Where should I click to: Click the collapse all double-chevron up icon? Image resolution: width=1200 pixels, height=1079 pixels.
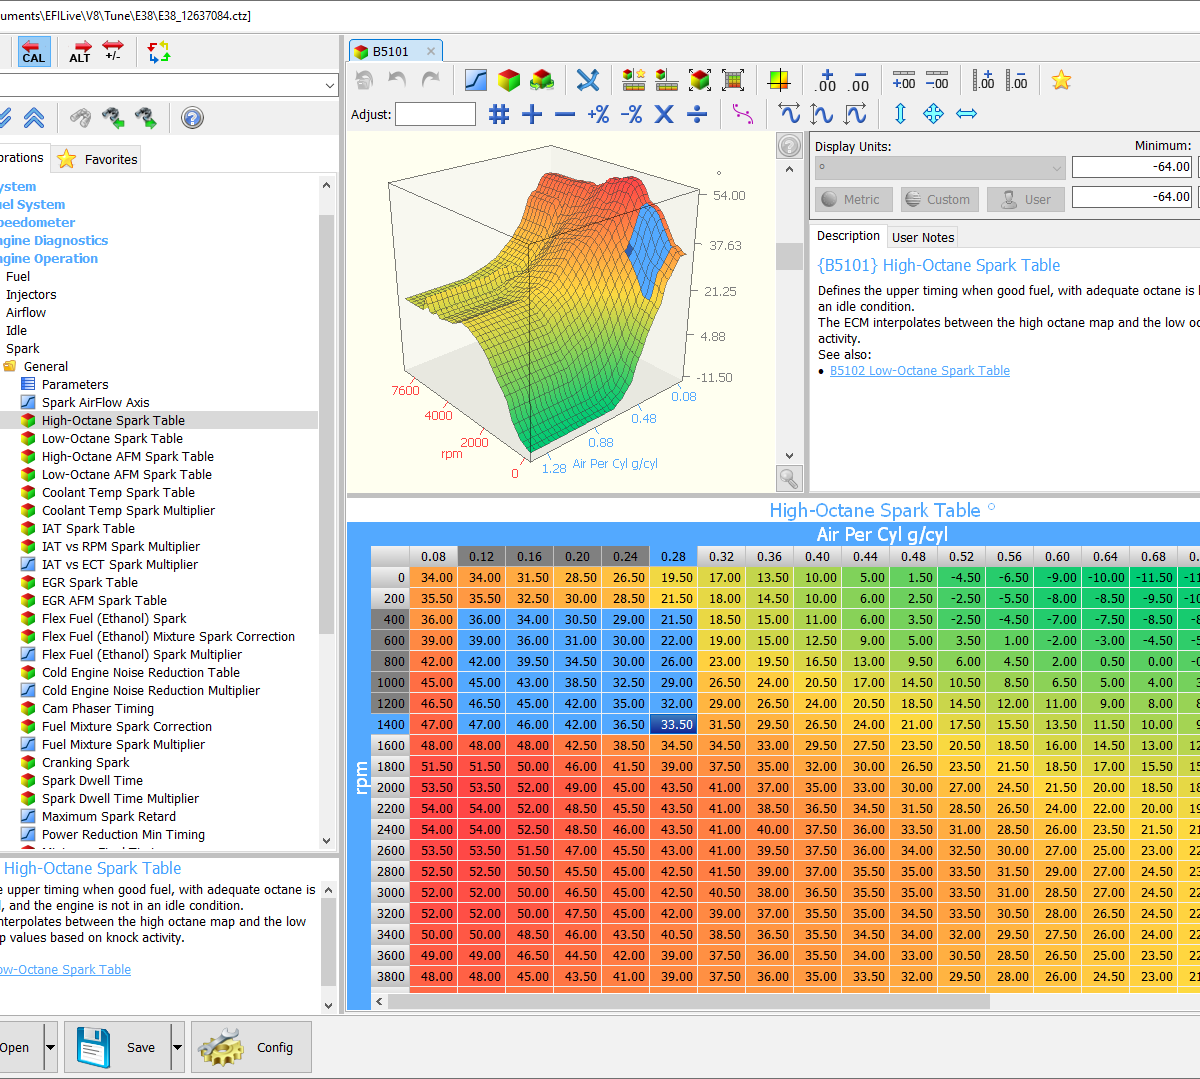click(x=34, y=118)
